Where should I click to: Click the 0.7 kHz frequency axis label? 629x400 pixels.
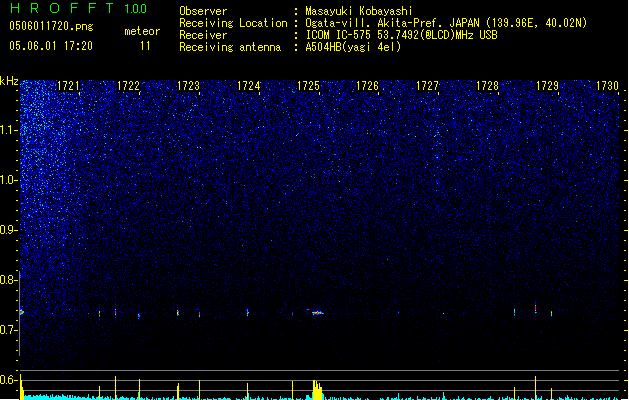[8, 330]
